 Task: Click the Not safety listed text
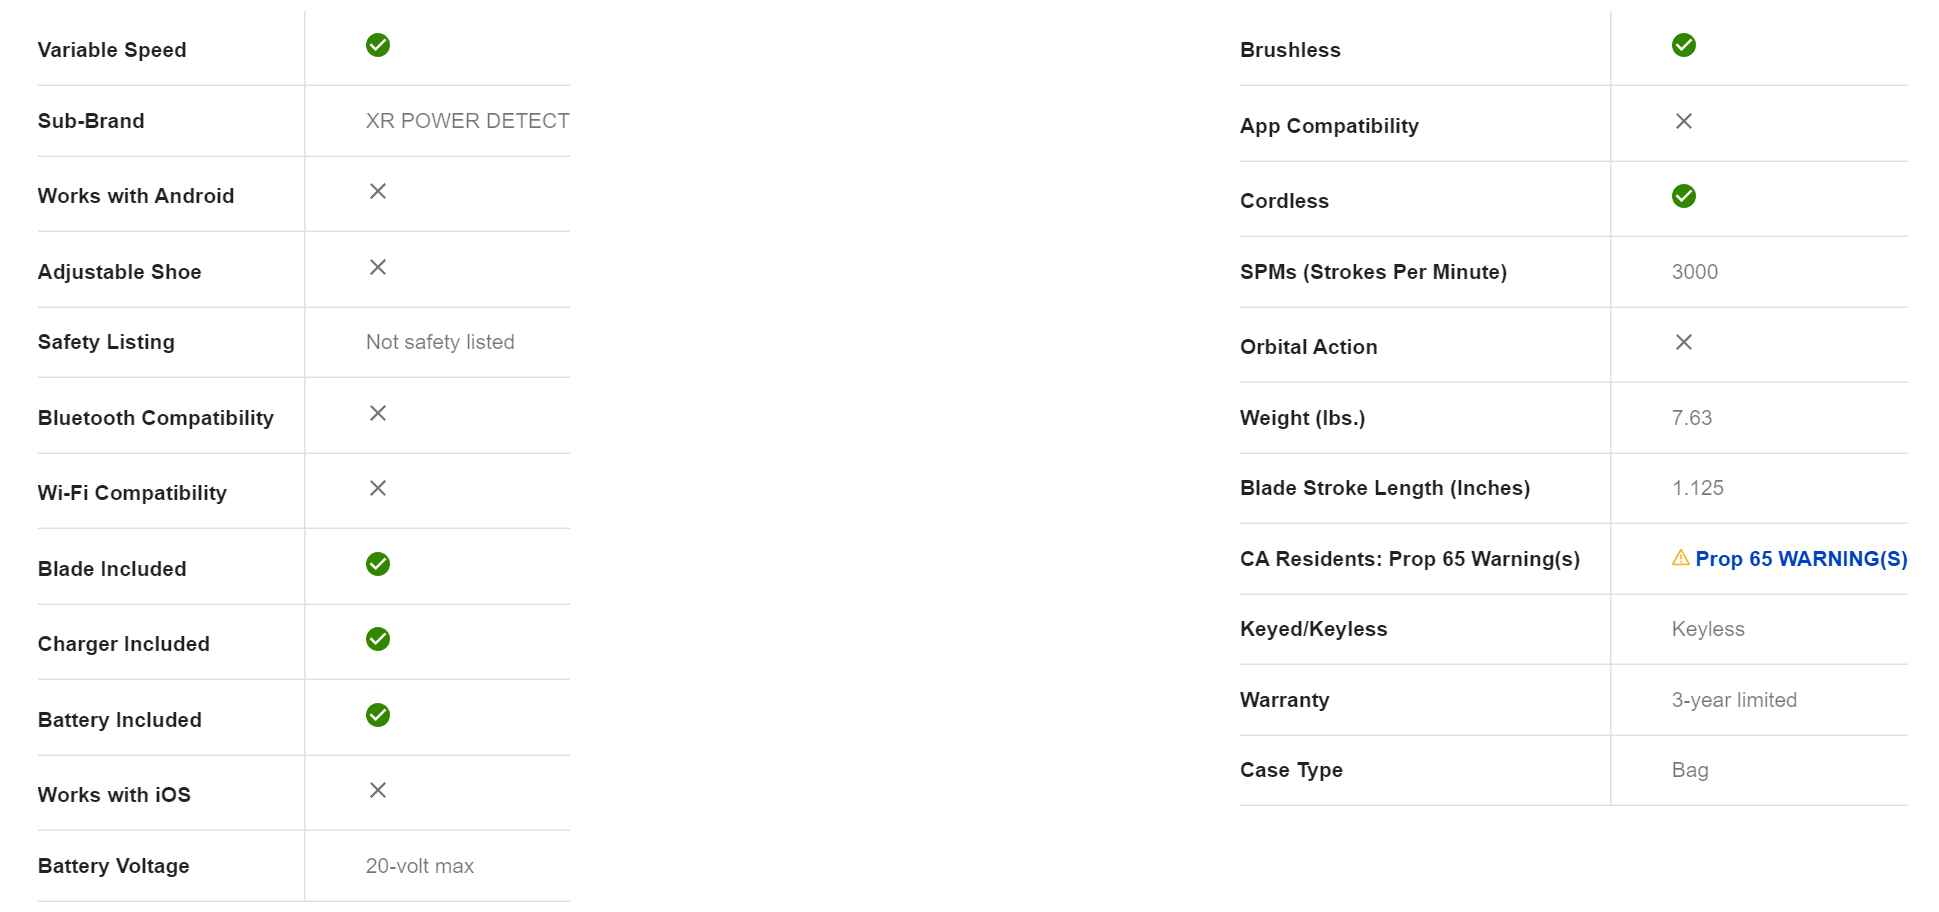[x=440, y=342]
